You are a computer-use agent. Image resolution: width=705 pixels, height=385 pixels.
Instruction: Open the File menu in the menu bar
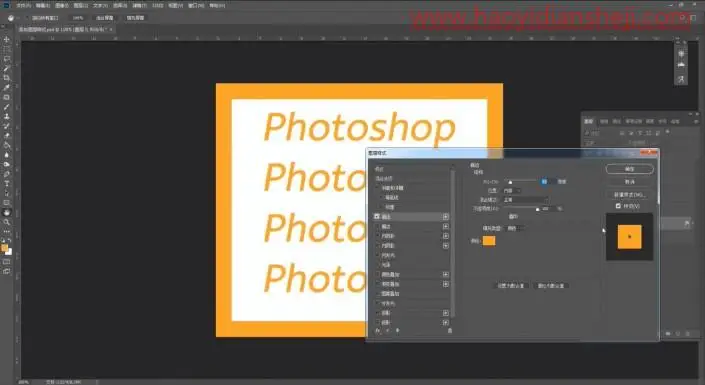tap(23, 5)
